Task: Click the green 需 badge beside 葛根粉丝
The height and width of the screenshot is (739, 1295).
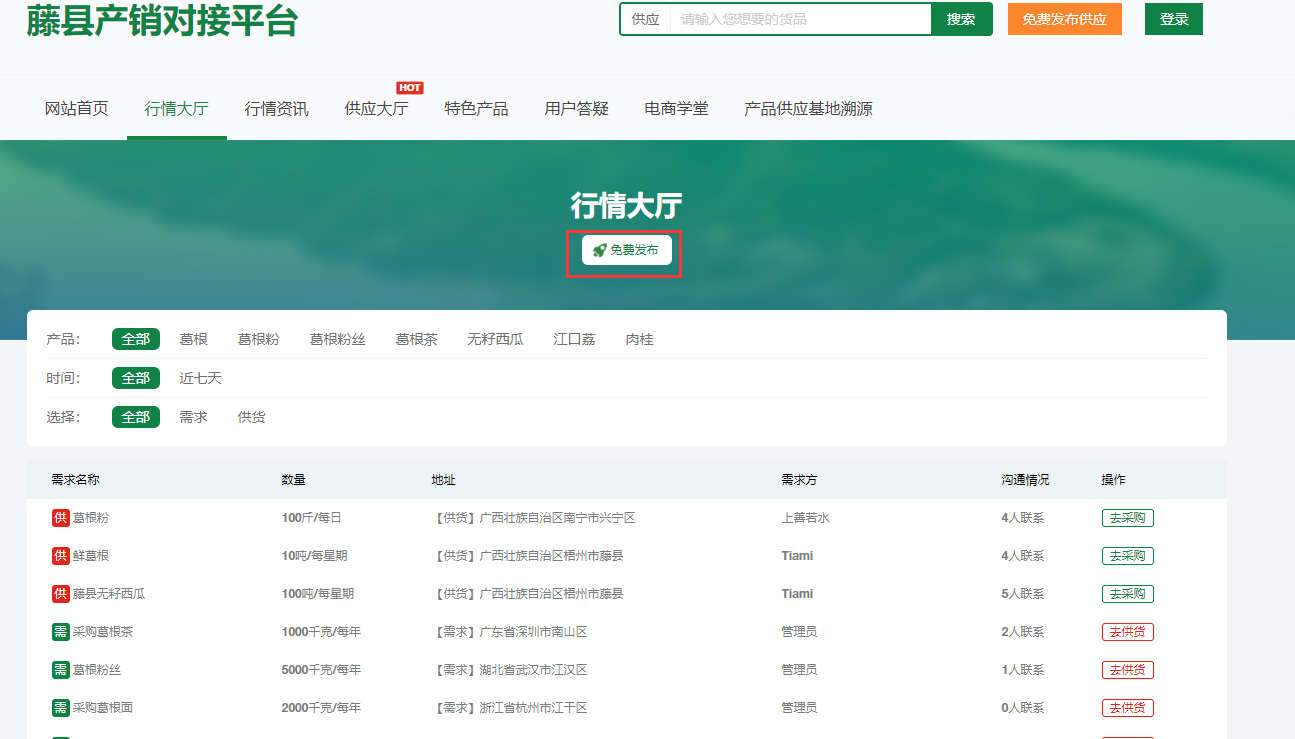Action: coord(60,670)
